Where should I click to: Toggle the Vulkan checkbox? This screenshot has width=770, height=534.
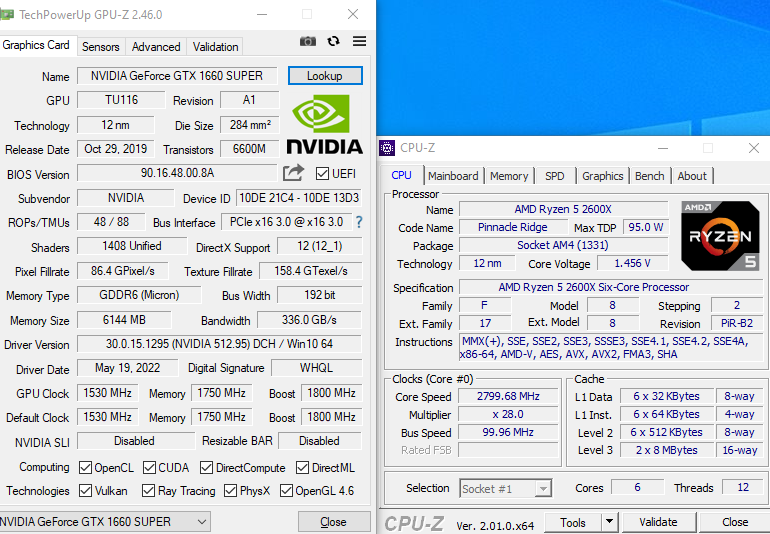tap(85, 490)
